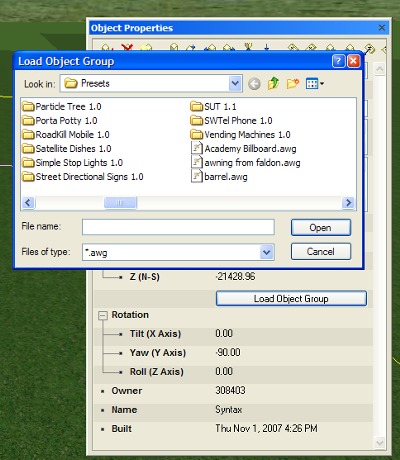Select the Yaw (Y Axis) value field

tap(293, 352)
